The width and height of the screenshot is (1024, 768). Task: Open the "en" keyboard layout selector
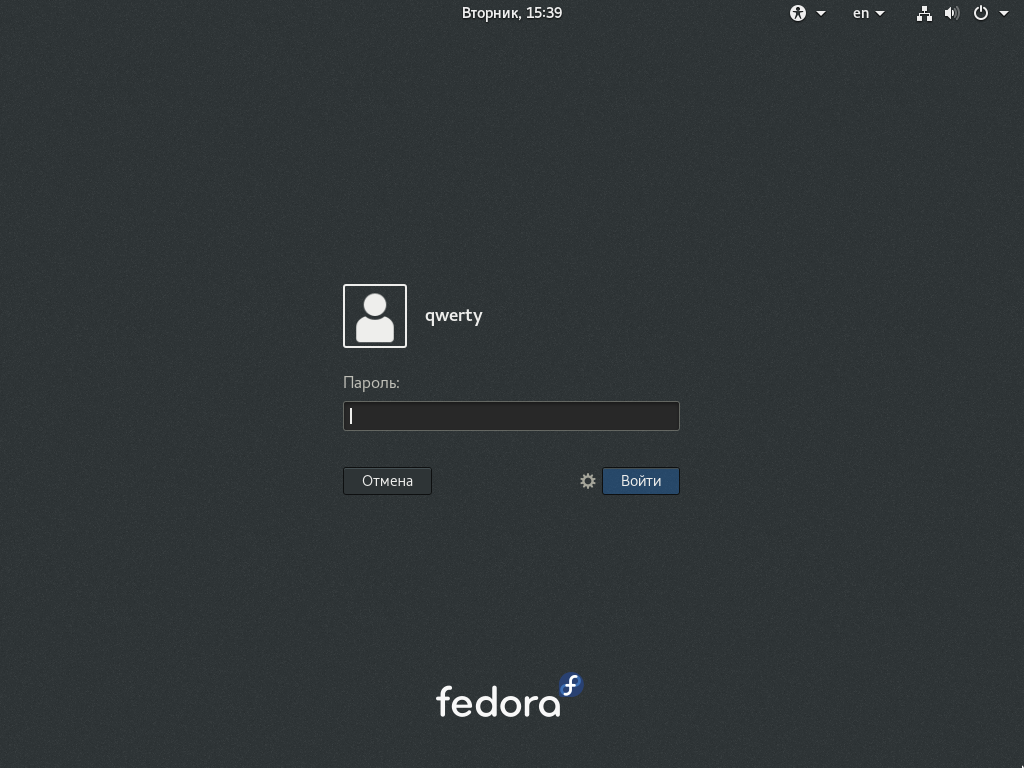tap(868, 13)
